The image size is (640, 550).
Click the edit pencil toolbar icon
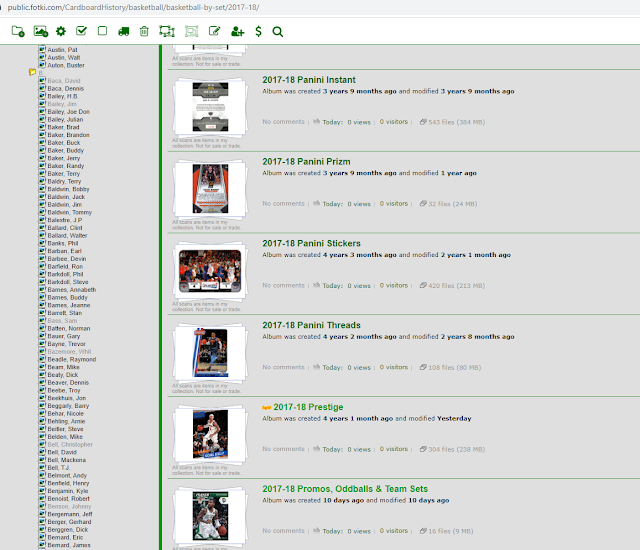click(x=214, y=31)
